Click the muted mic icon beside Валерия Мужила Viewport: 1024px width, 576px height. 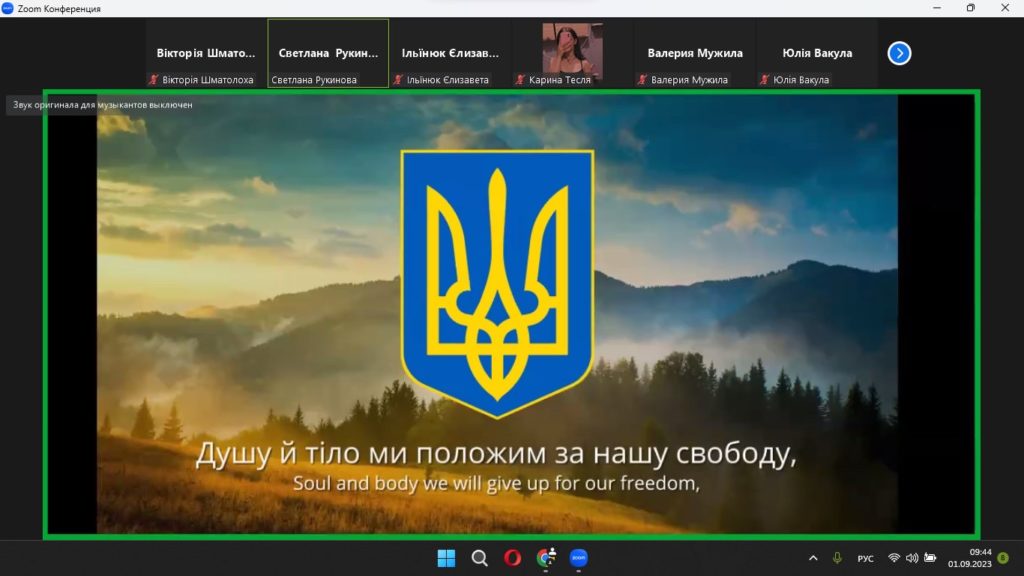tap(643, 80)
